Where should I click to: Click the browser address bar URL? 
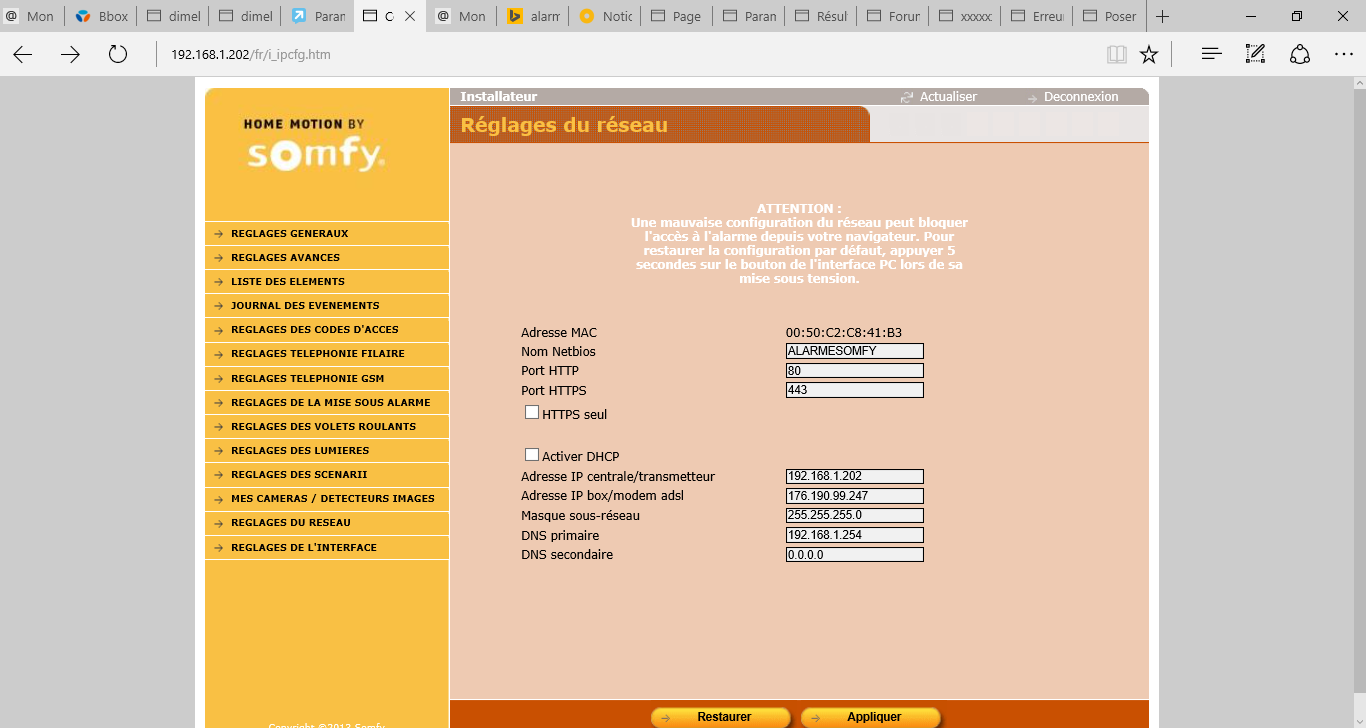[250, 54]
